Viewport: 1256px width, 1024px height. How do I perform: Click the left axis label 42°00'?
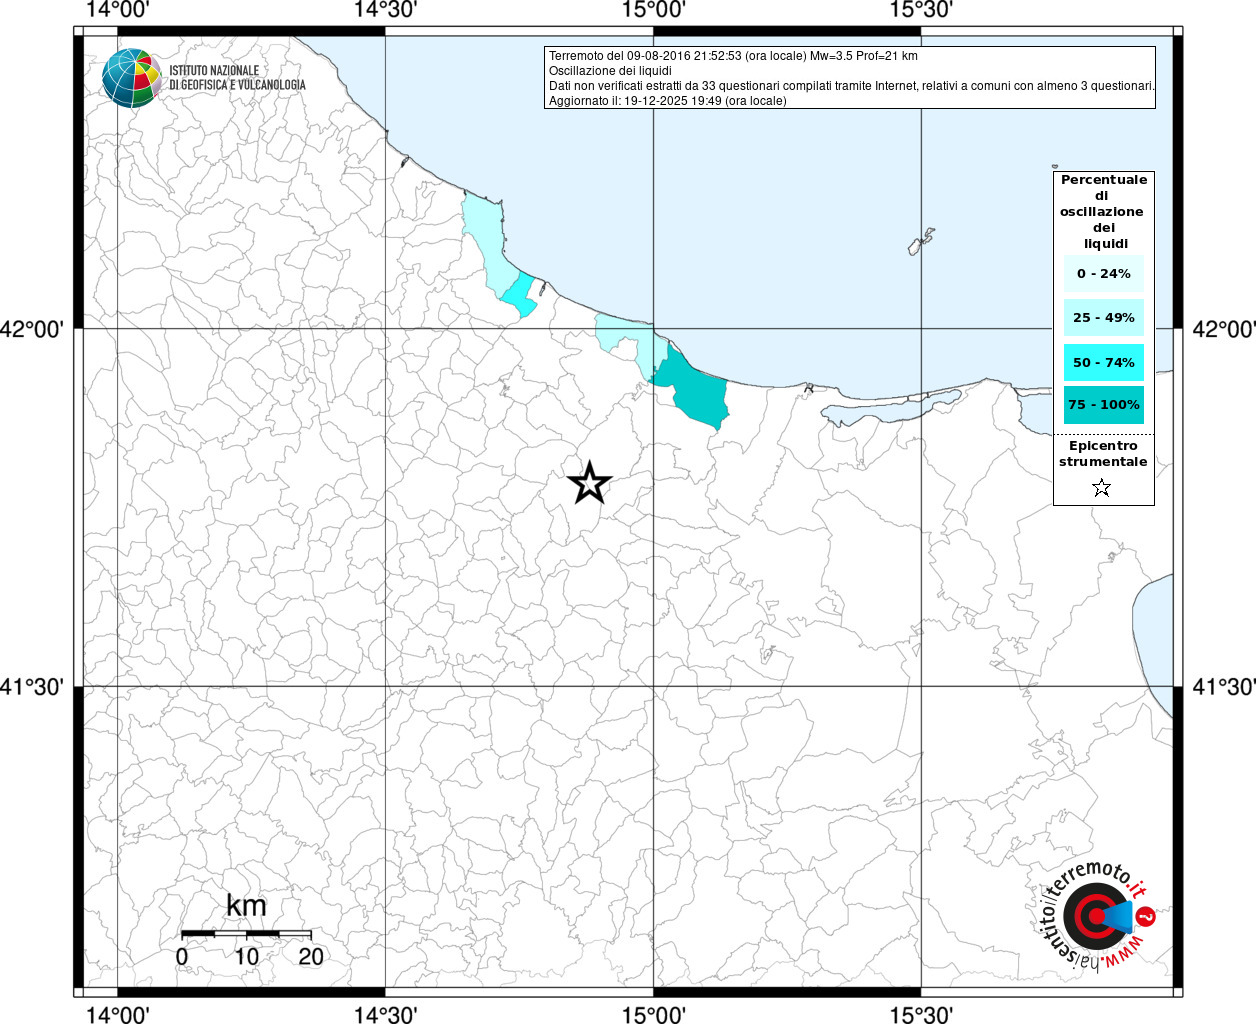32,329
